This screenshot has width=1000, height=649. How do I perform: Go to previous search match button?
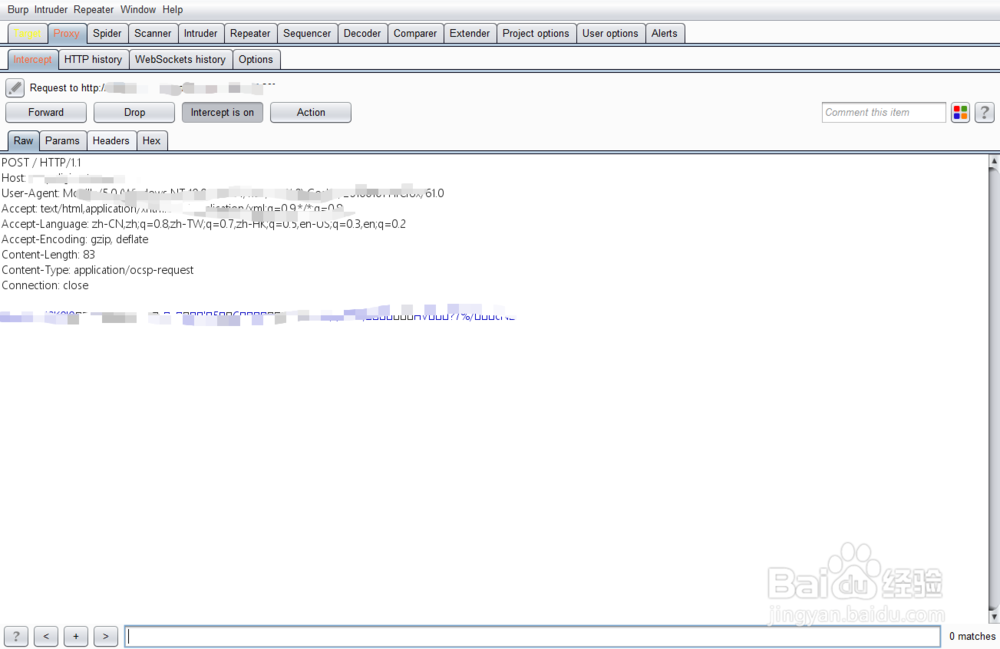46,636
